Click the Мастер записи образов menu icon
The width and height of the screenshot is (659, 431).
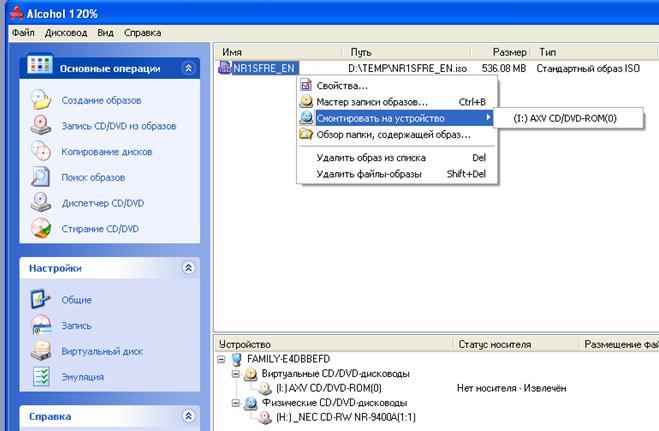(306, 102)
